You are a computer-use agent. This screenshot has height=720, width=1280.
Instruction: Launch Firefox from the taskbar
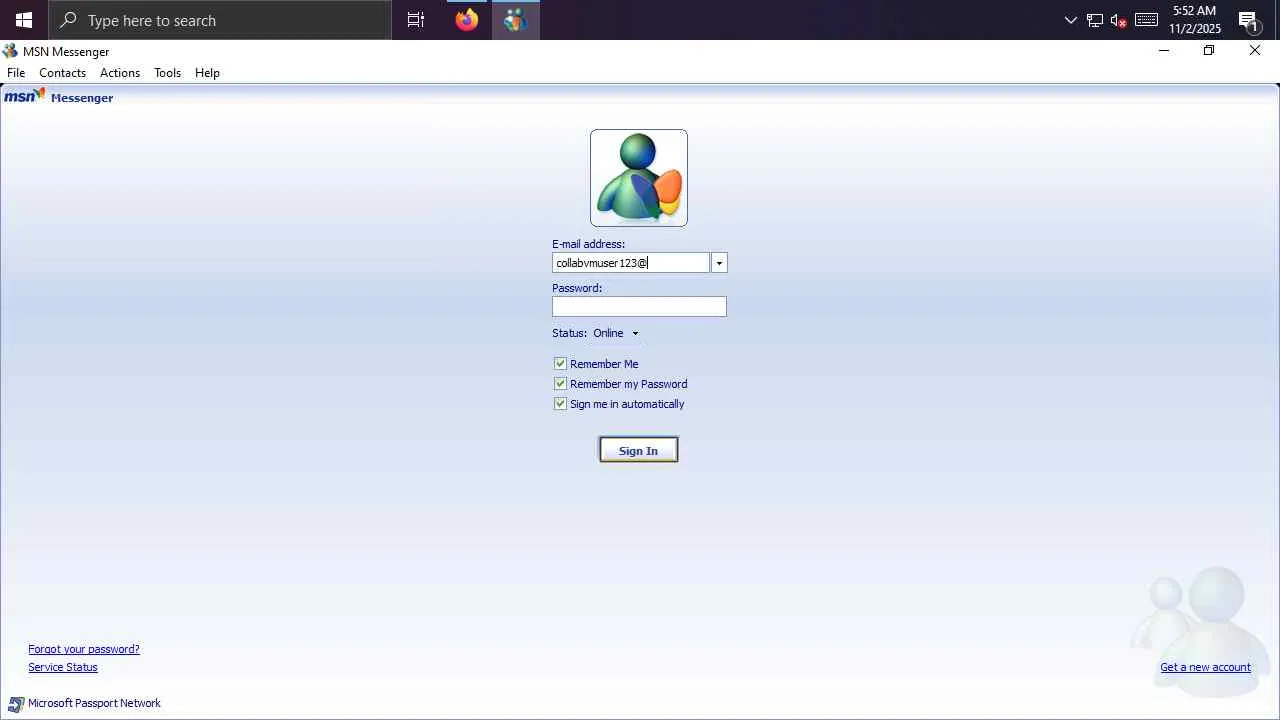click(466, 20)
